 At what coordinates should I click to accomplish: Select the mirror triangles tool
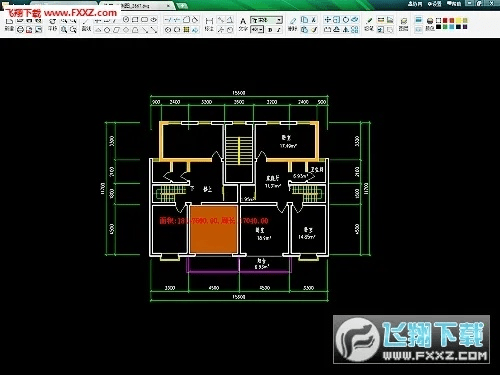345,29
